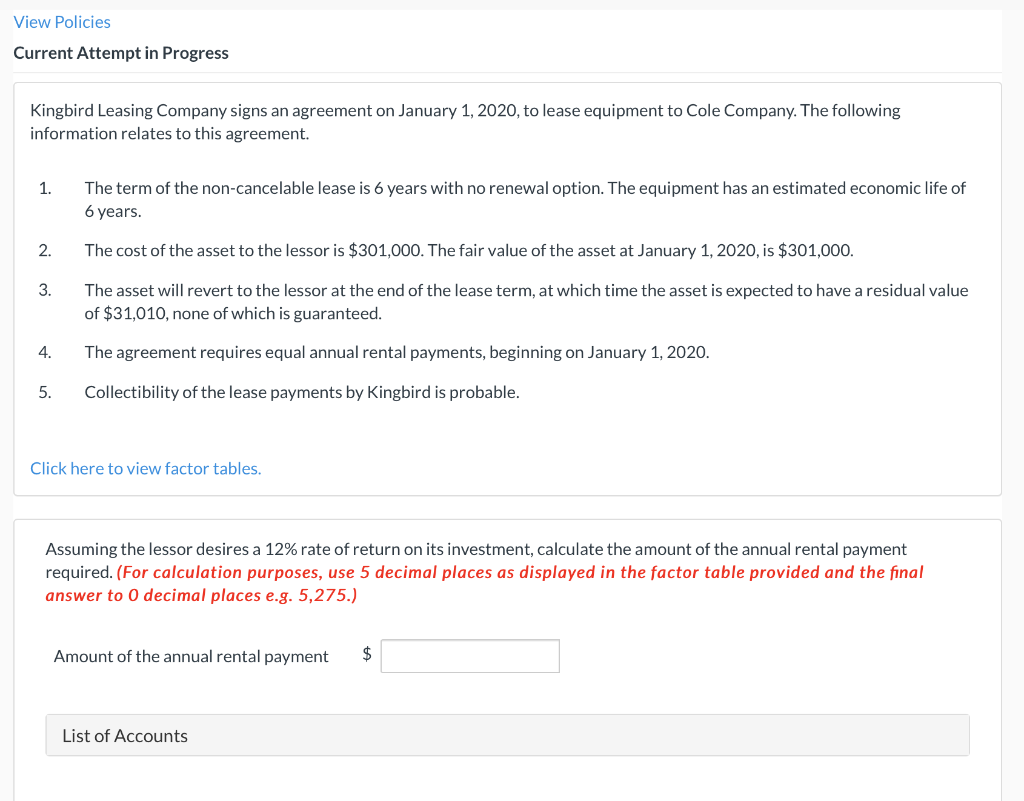1024x801 pixels.
Task: Open the View Policies link
Action: (61, 21)
